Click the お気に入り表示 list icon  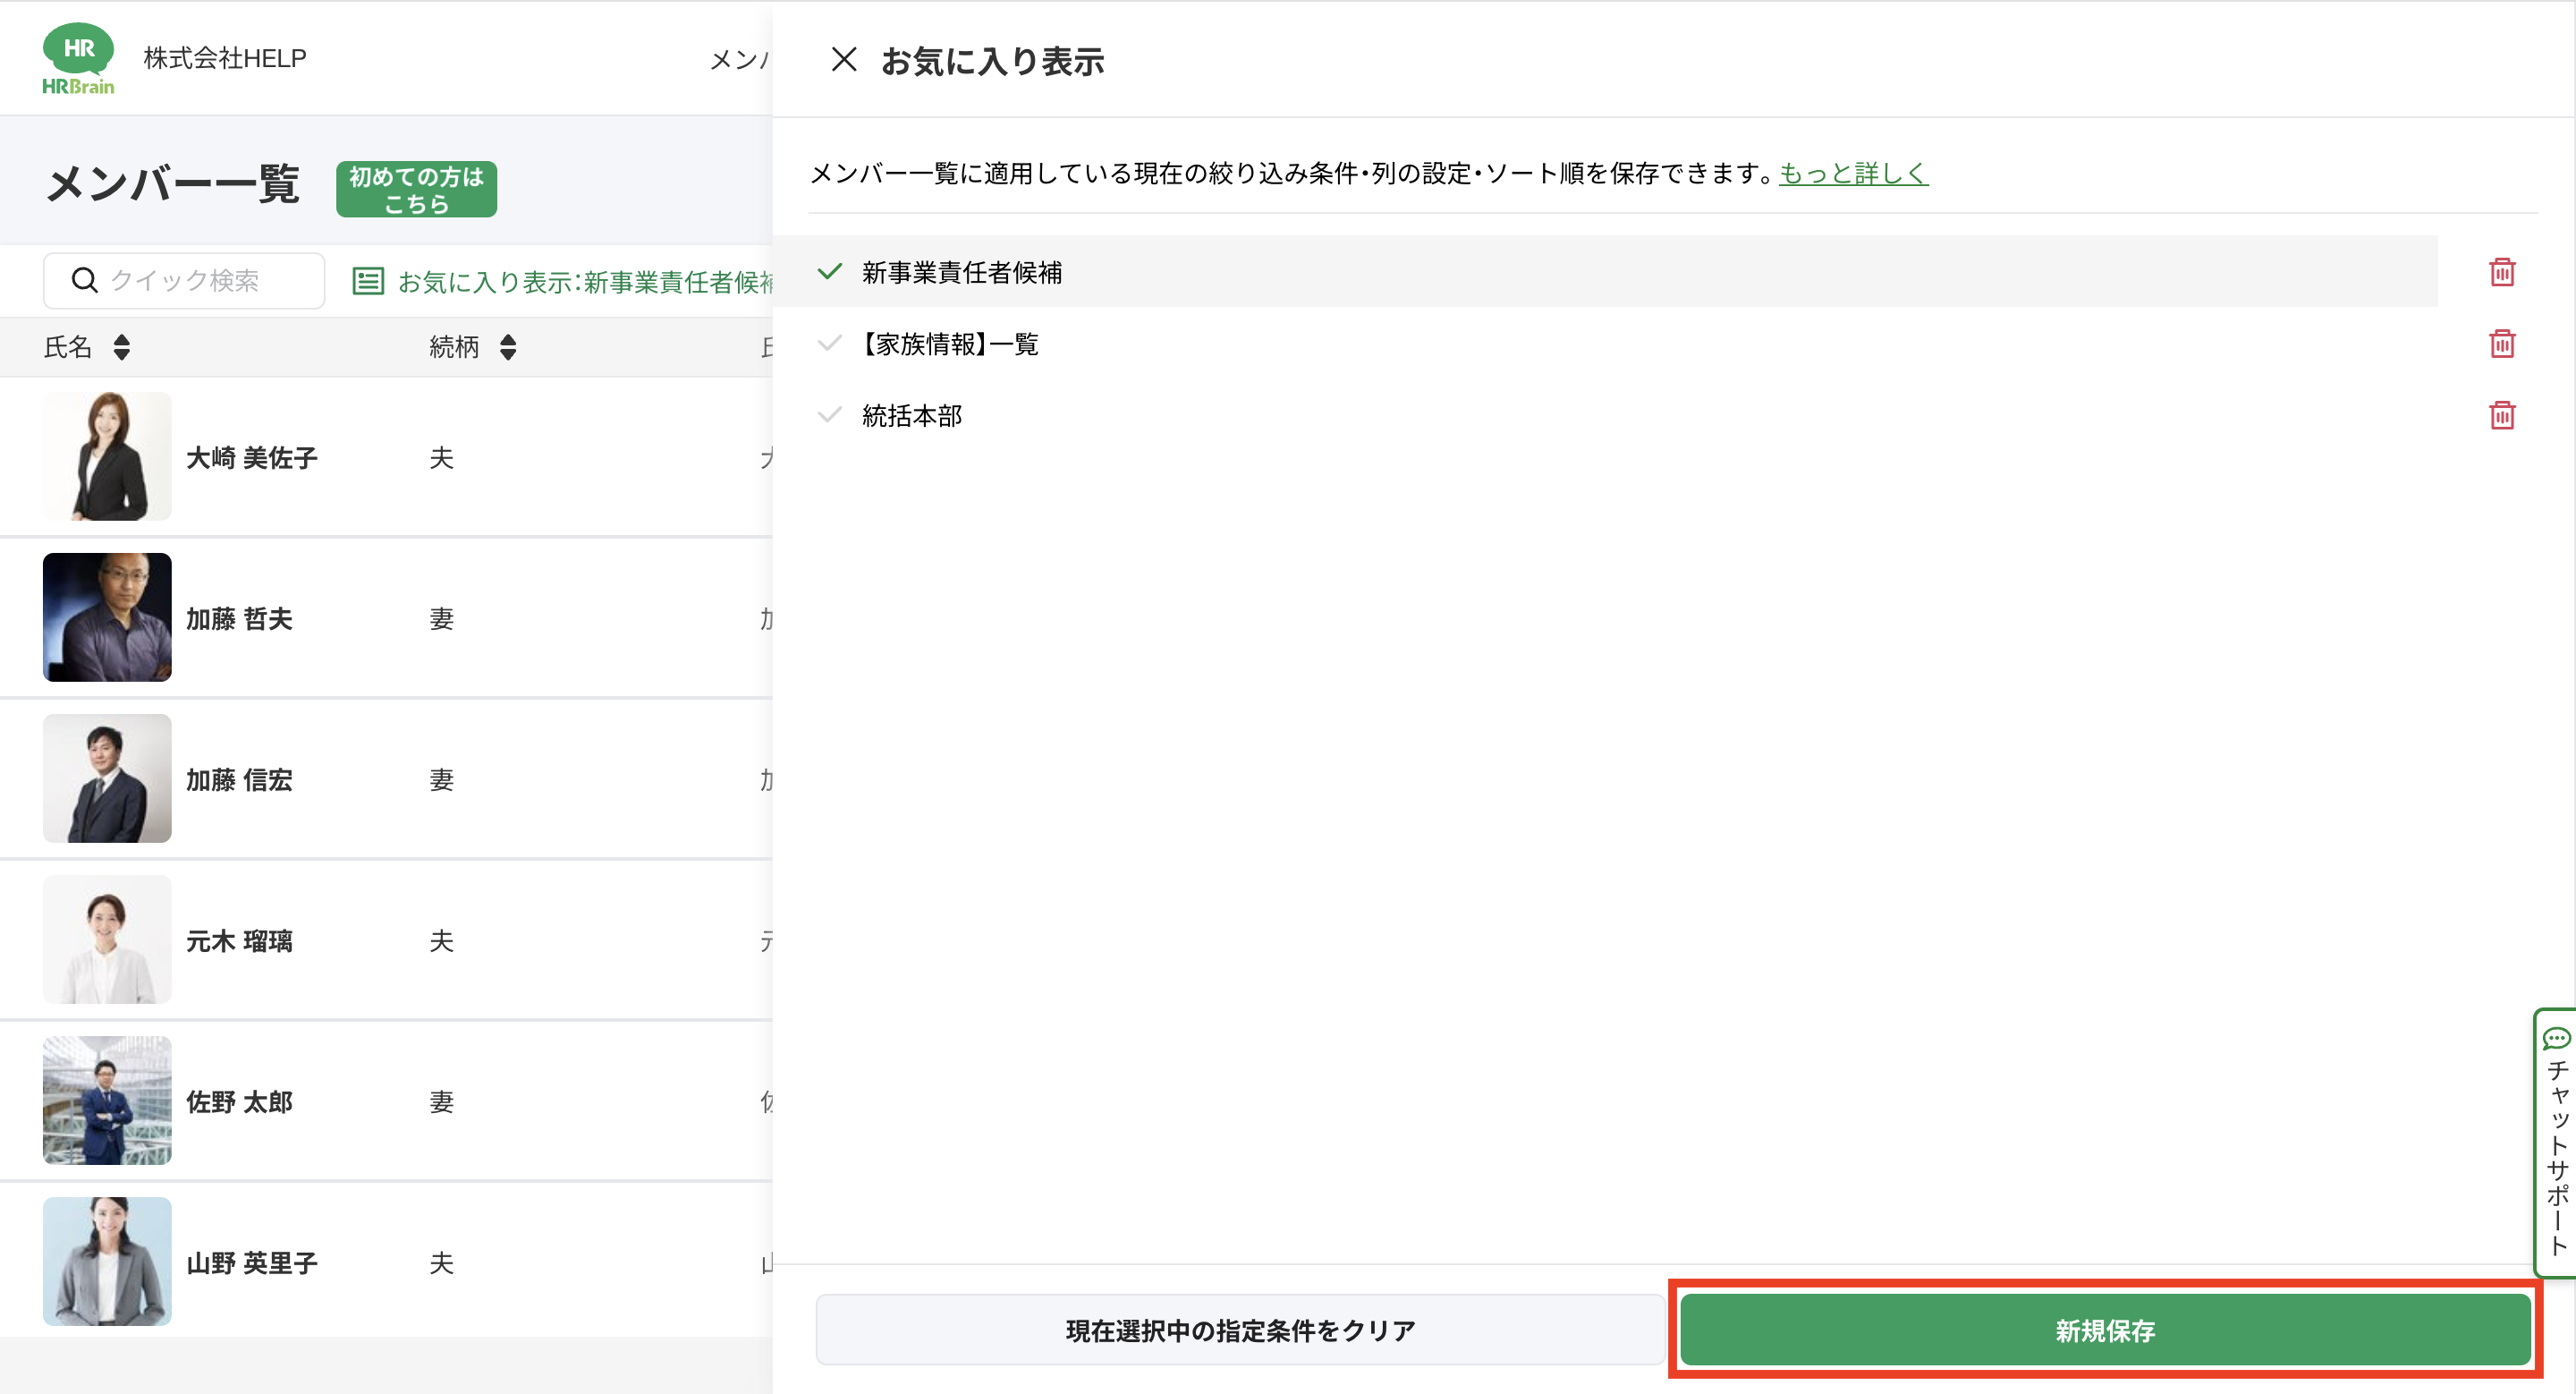click(368, 281)
